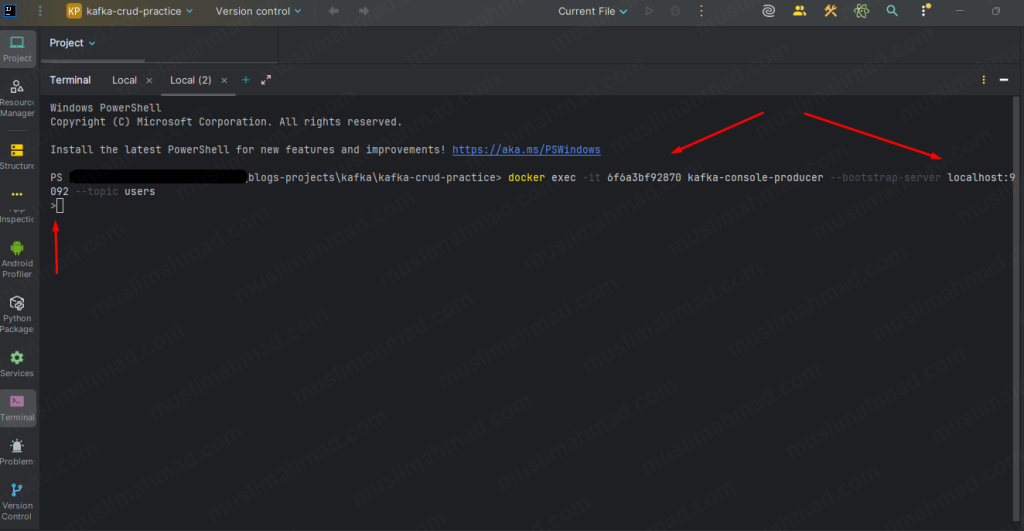Viewport: 1024px width, 531px height.
Task: Open the Project tool window
Action: 17,49
